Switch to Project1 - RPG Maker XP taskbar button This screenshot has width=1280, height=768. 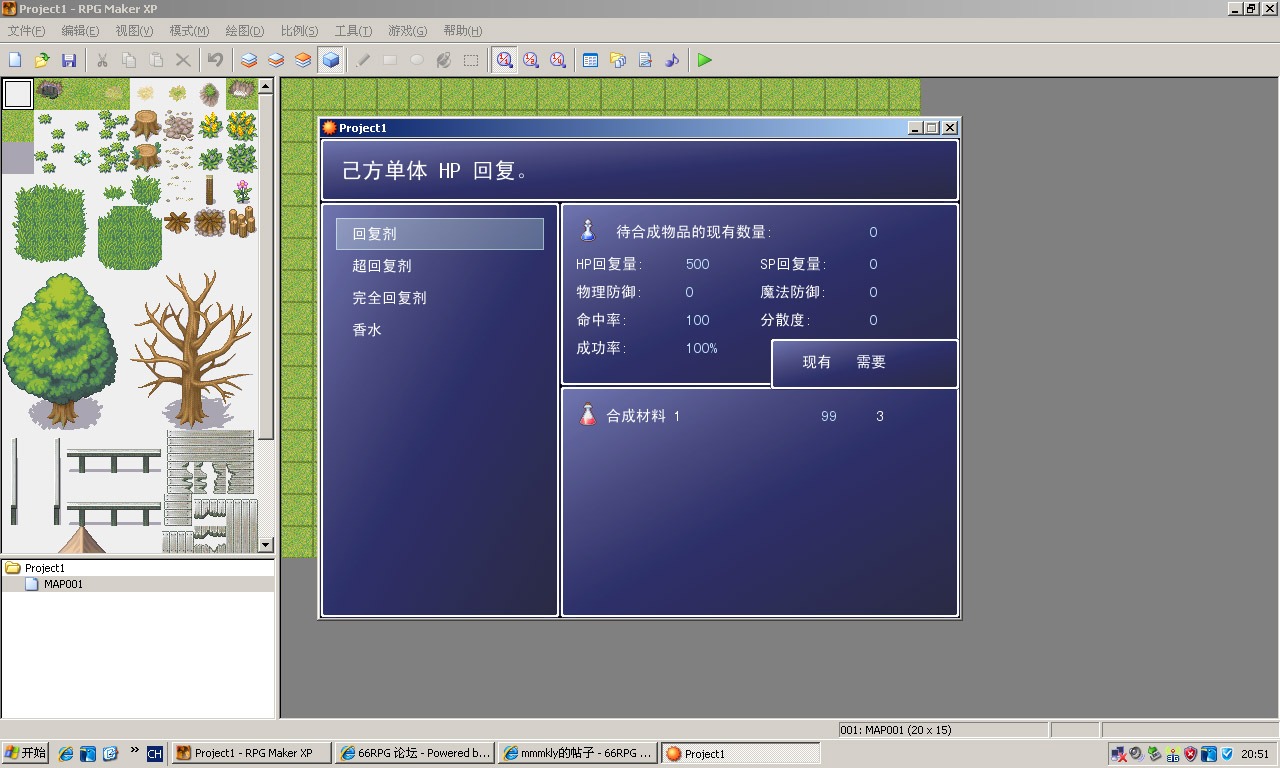(252, 753)
